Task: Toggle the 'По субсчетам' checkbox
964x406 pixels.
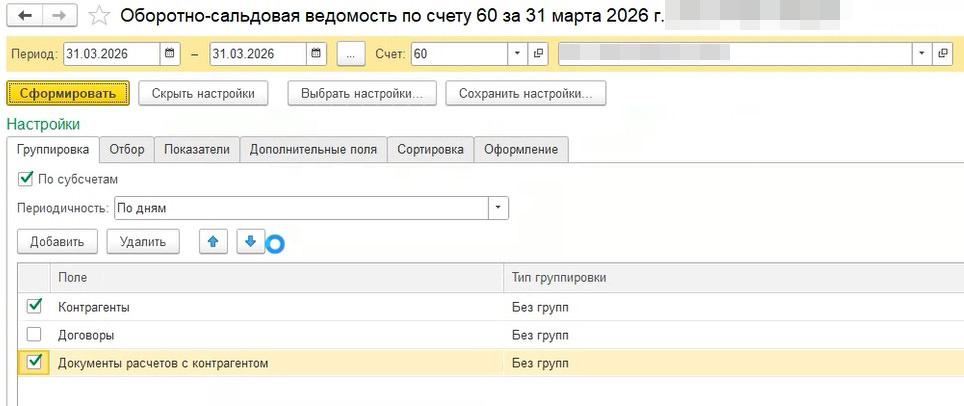Action: click(25, 179)
